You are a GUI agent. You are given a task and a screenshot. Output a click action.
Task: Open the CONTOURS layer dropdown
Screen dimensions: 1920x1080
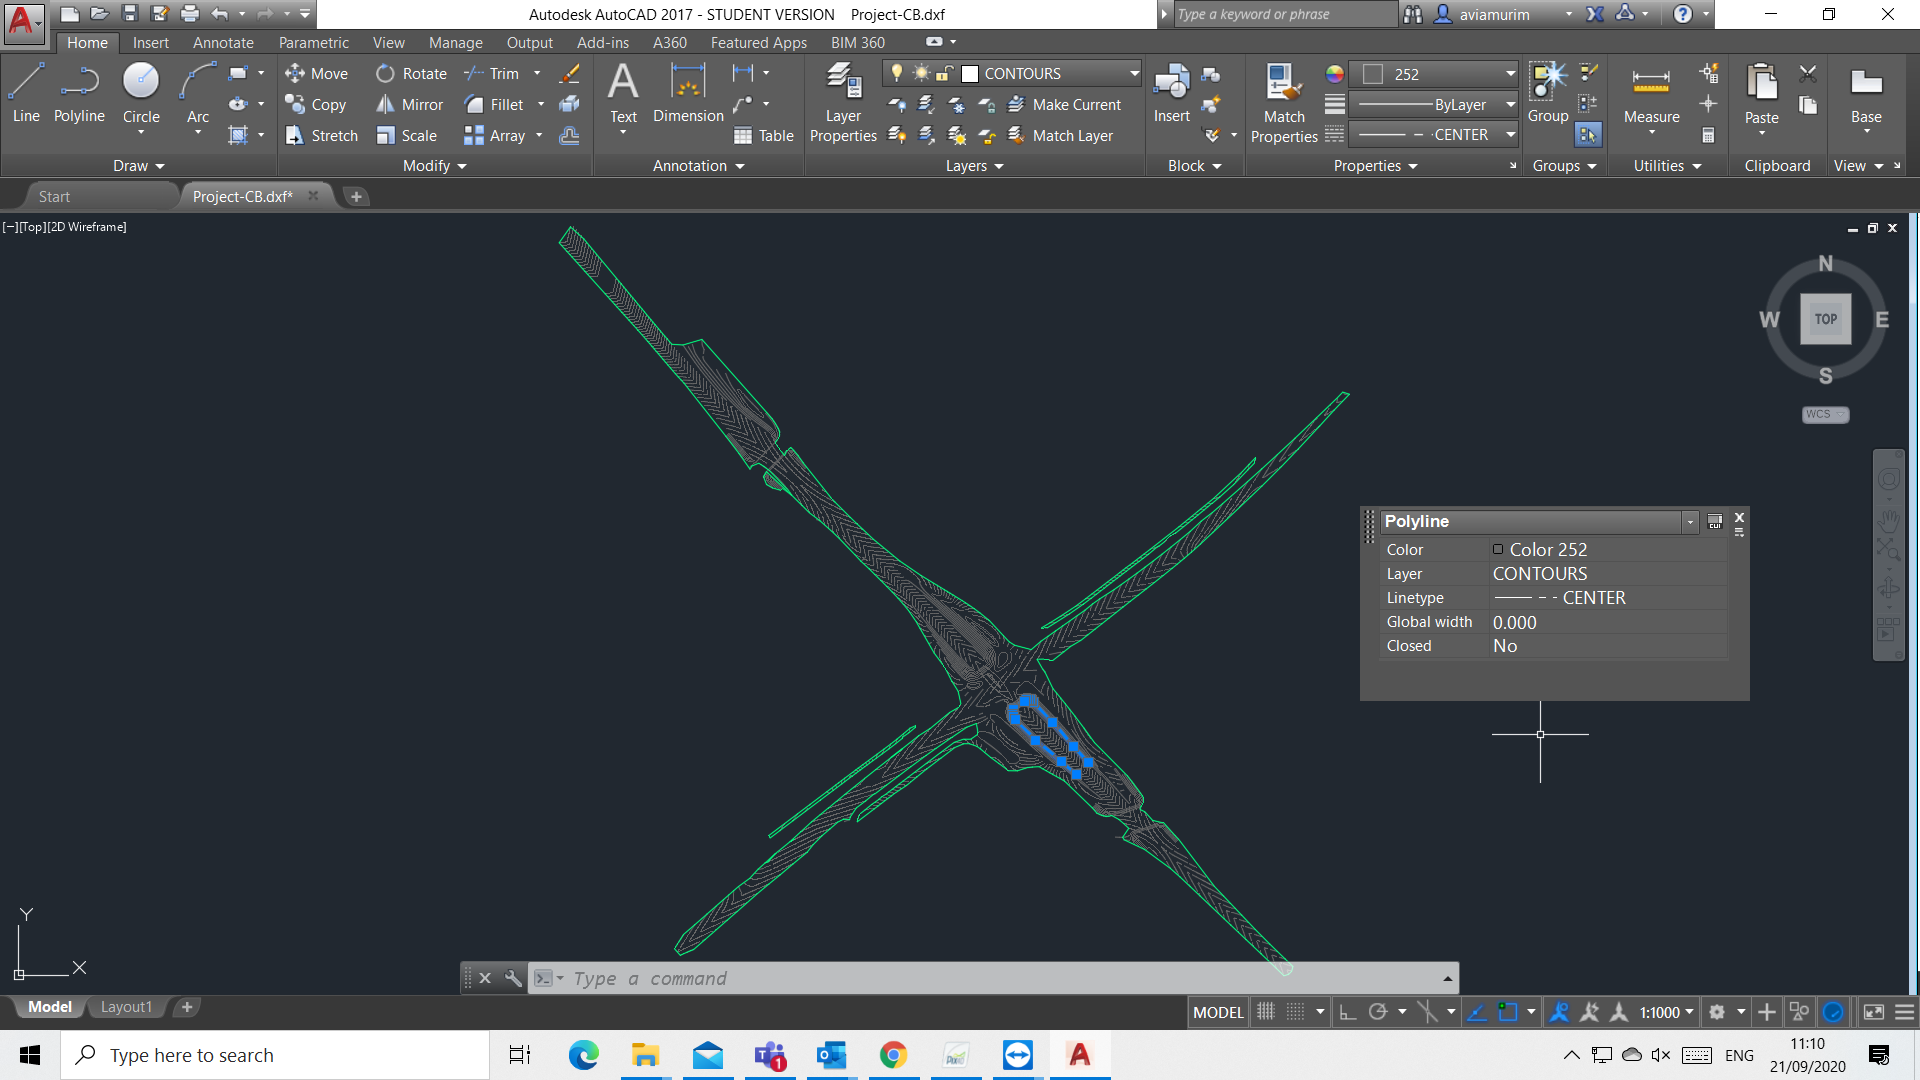(x=1134, y=73)
